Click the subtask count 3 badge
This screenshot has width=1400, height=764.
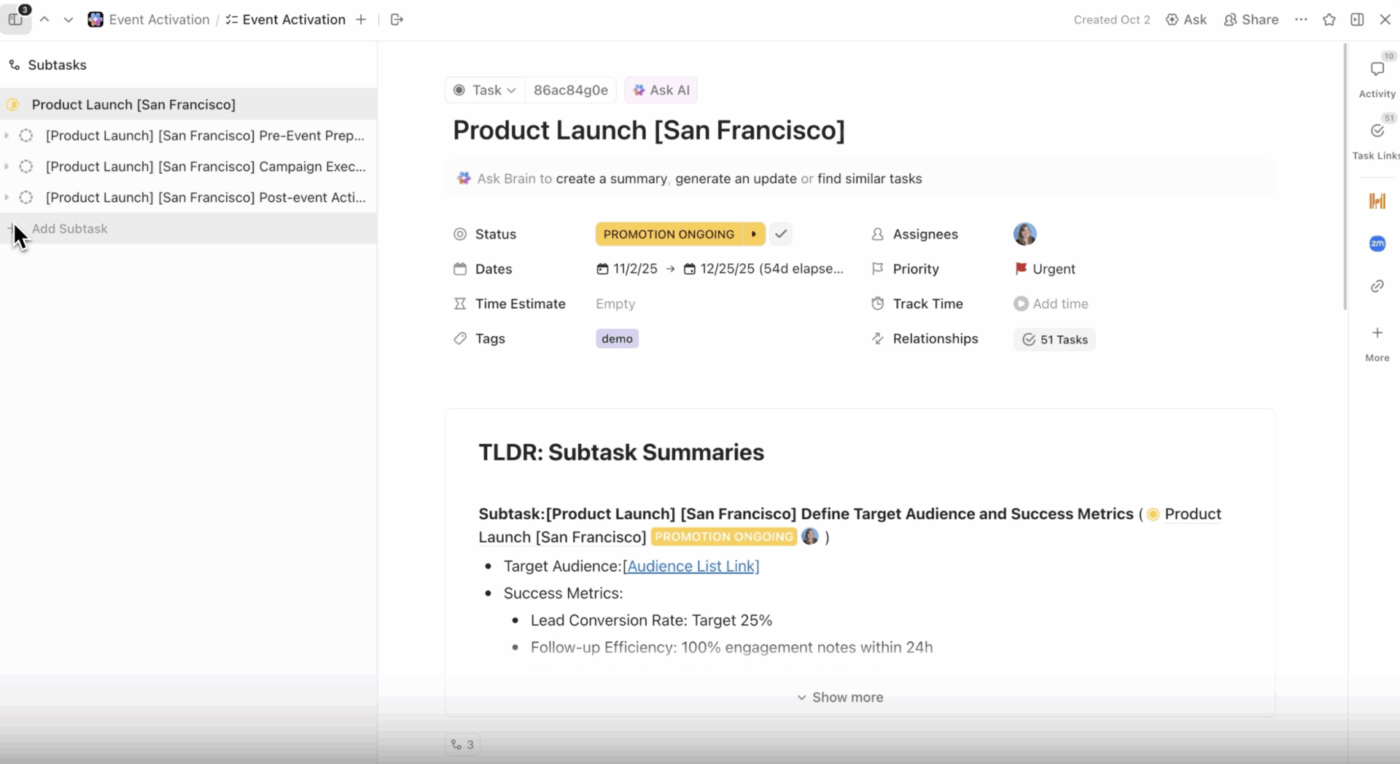point(462,745)
